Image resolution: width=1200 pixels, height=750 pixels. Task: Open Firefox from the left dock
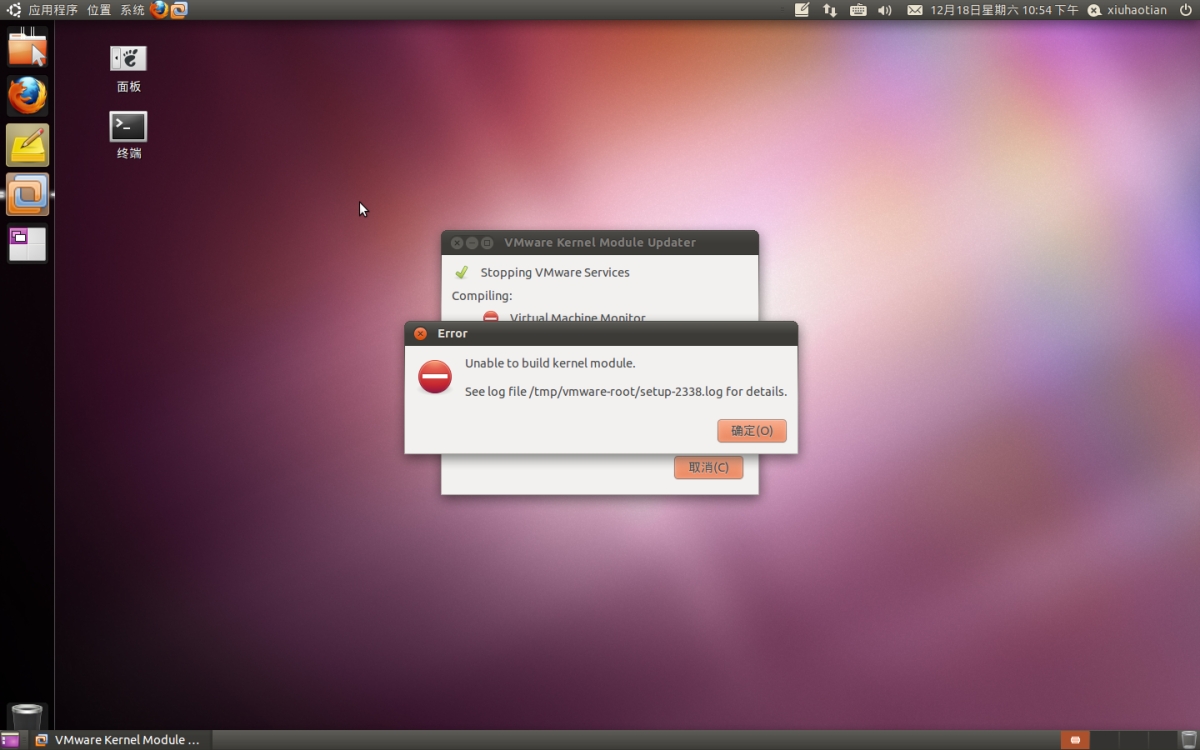tap(27, 96)
